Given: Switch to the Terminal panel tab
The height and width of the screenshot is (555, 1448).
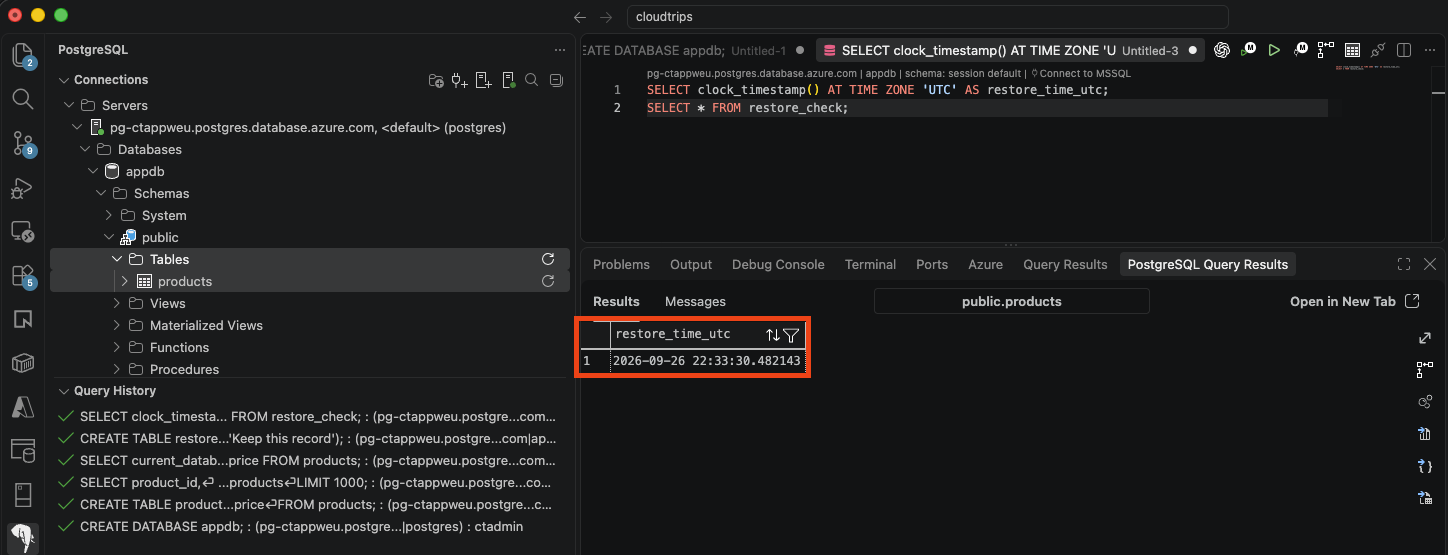Looking at the screenshot, I should point(870,264).
